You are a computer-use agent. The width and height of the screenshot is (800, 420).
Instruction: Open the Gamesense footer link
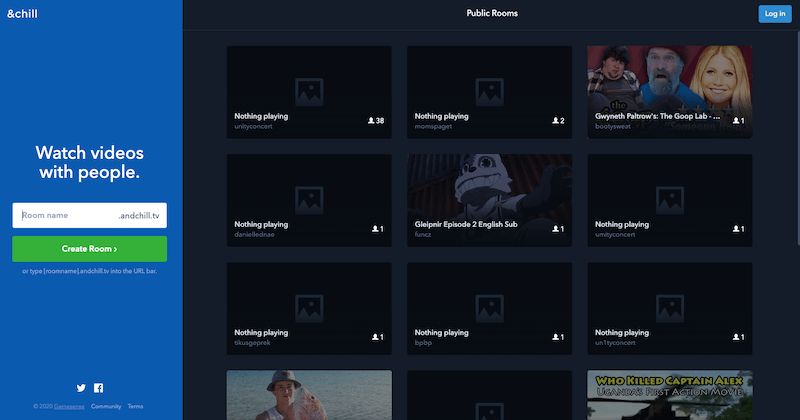(x=69, y=407)
